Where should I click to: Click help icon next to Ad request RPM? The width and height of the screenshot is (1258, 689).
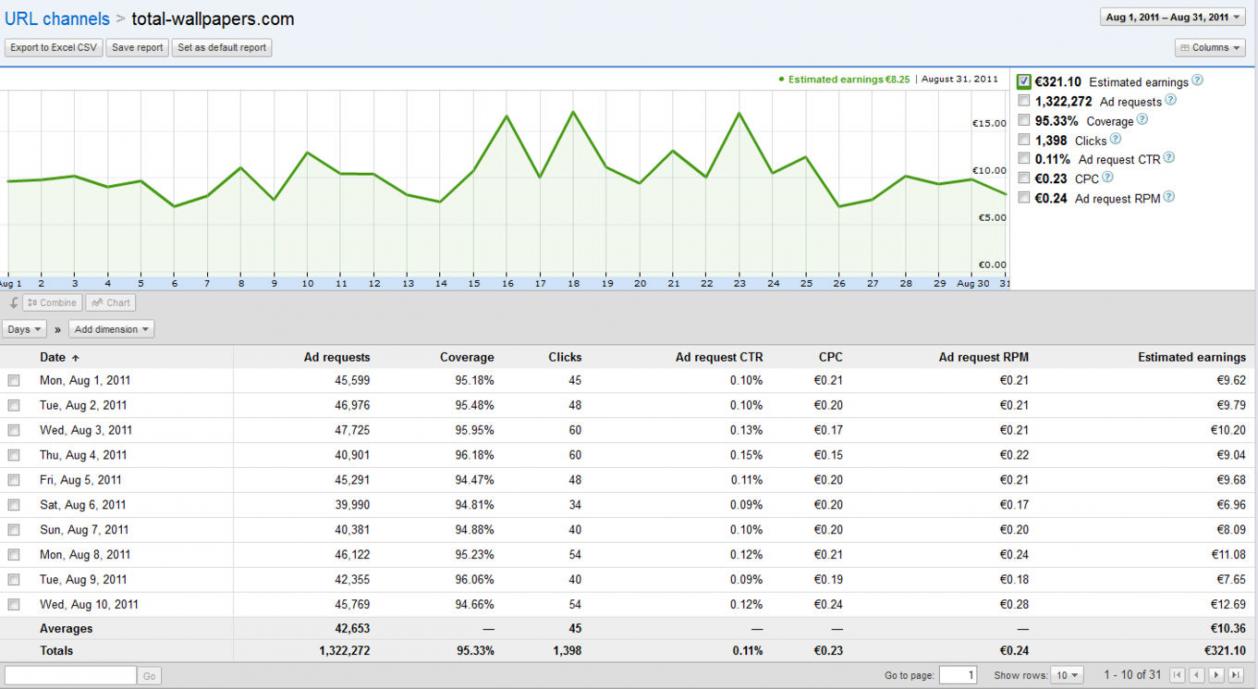(x=1169, y=198)
